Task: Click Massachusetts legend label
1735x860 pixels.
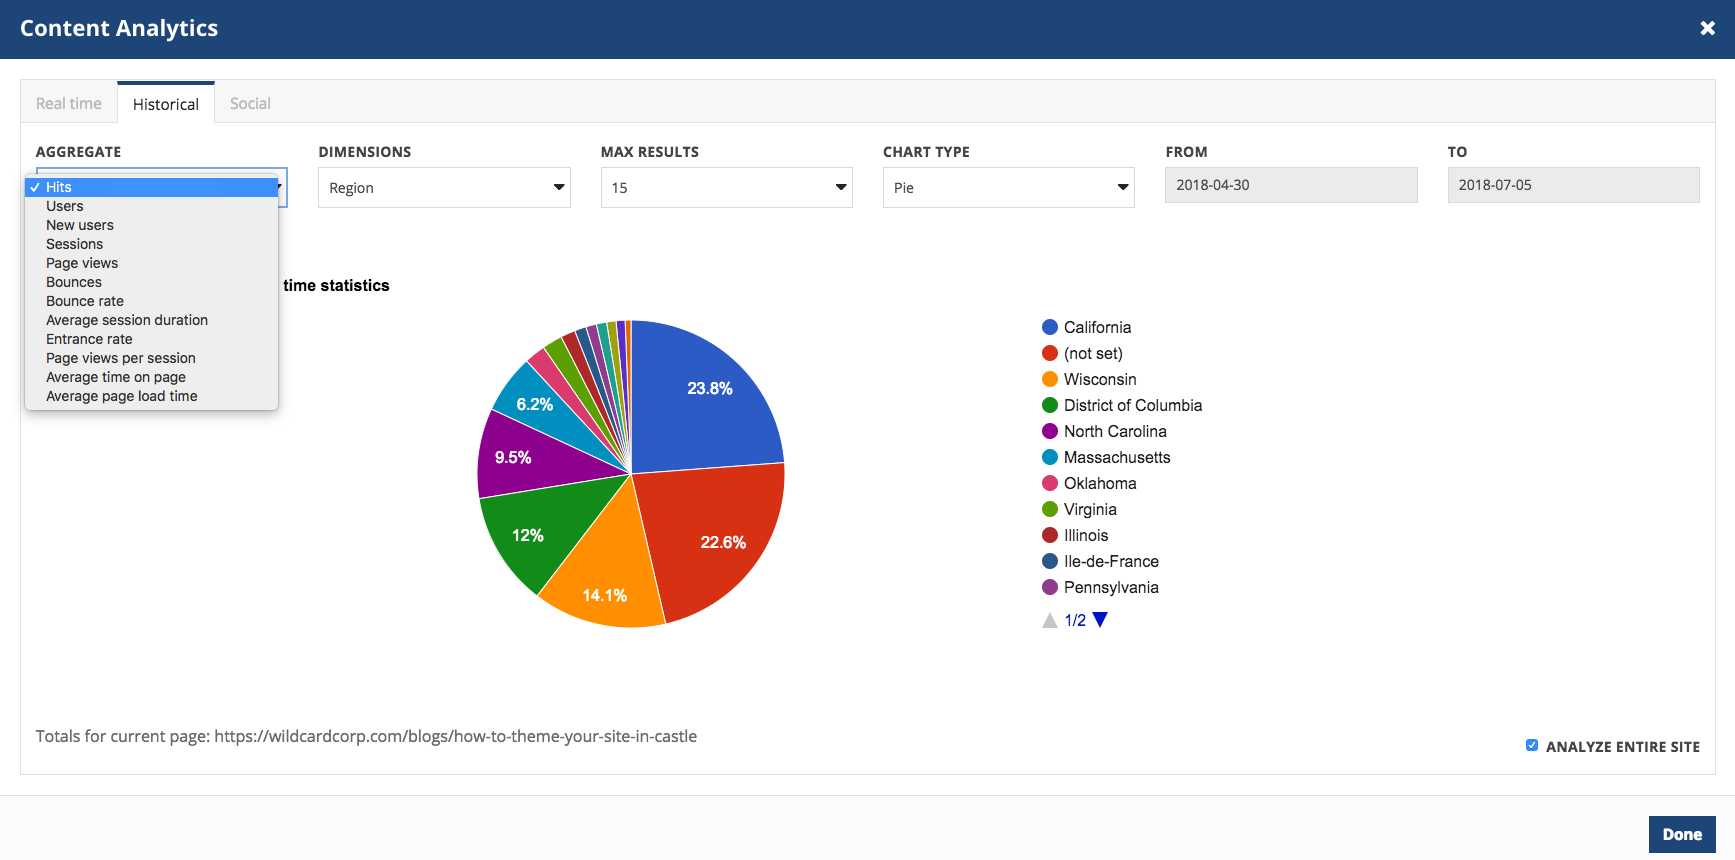Action: click(1117, 457)
